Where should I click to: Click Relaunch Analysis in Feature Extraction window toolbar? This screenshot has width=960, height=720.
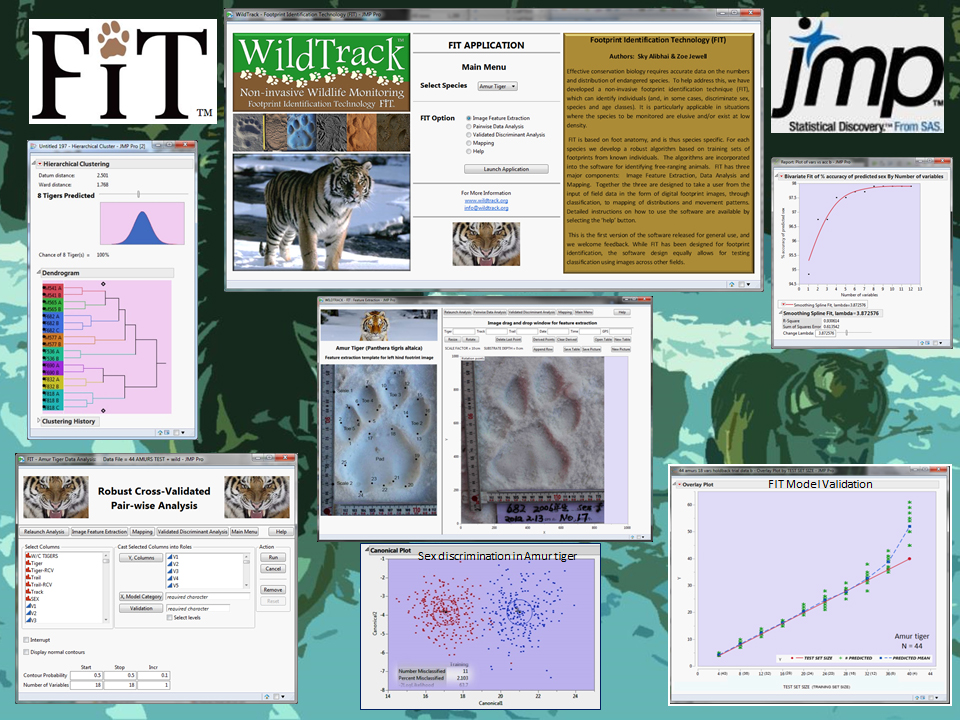(x=457, y=312)
